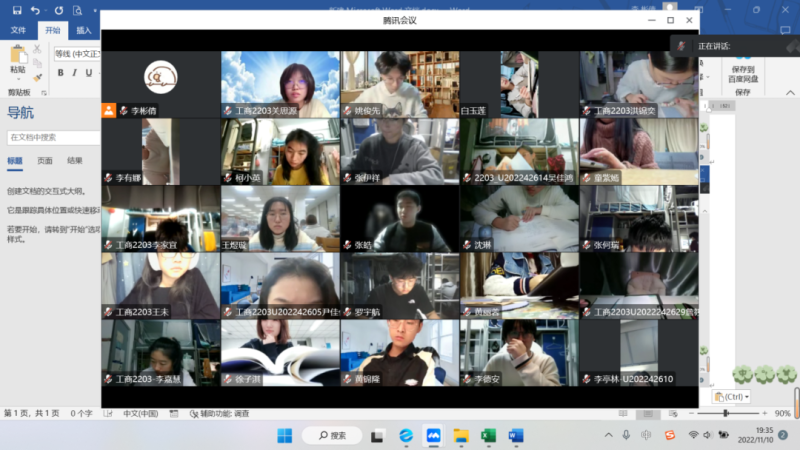Expand the Paste (粘贴) dropdown arrow
This screenshot has width=800, height=450.
click(18, 79)
